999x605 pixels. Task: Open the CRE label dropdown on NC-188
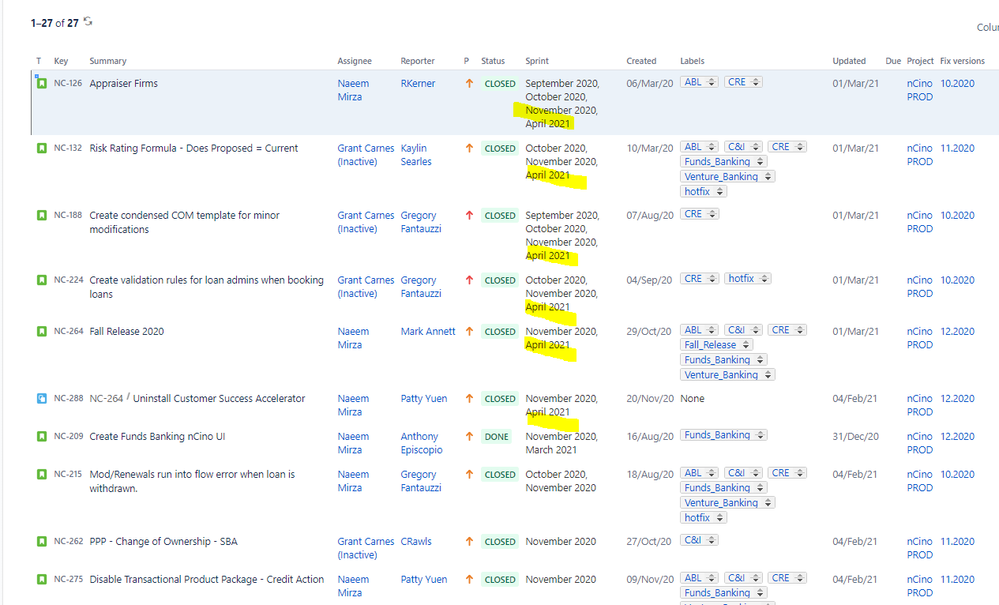click(712, 214)
